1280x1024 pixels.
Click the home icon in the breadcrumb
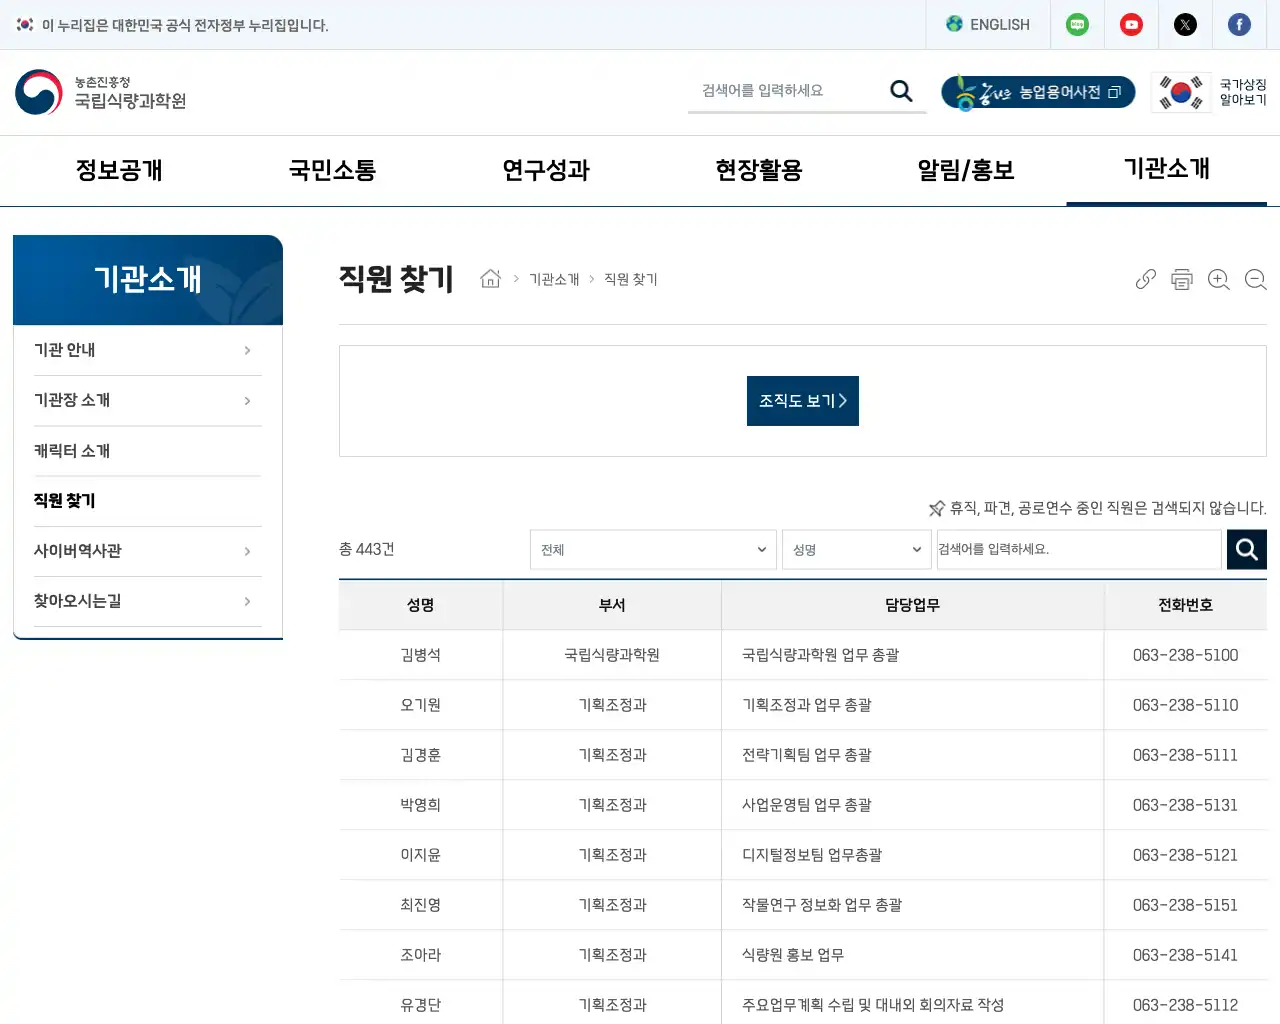490,279
